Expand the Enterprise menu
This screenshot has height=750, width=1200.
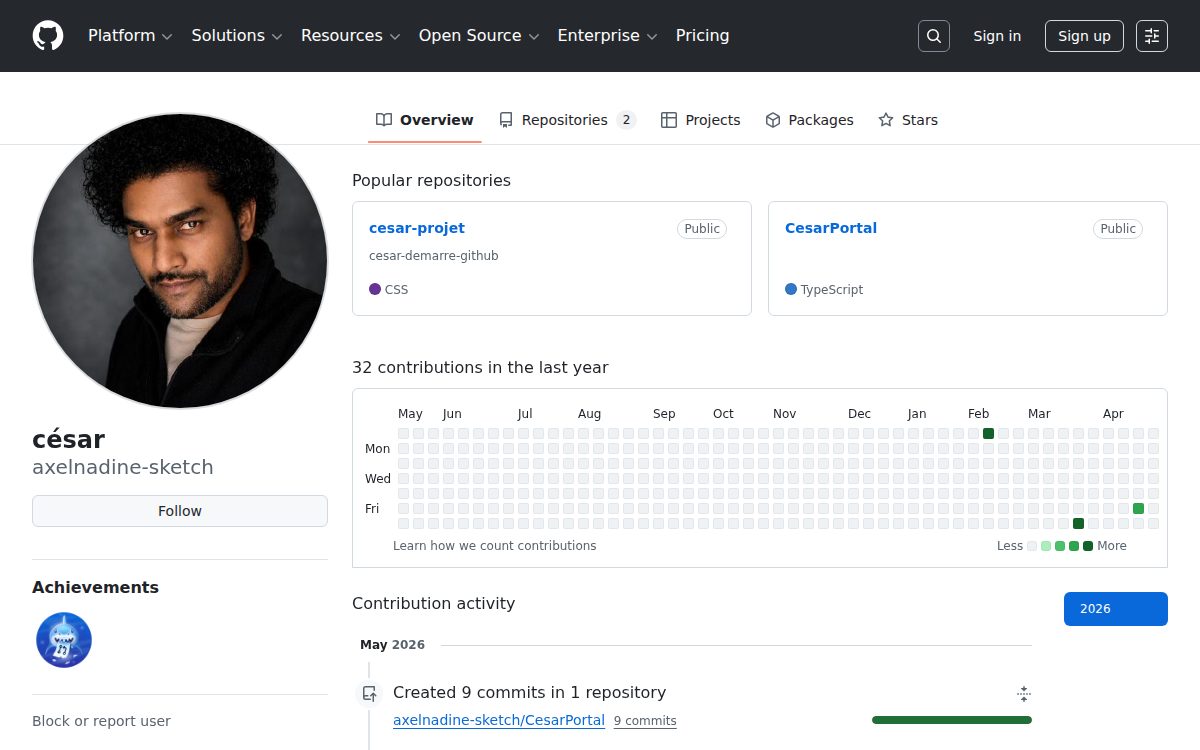(607, 36)
